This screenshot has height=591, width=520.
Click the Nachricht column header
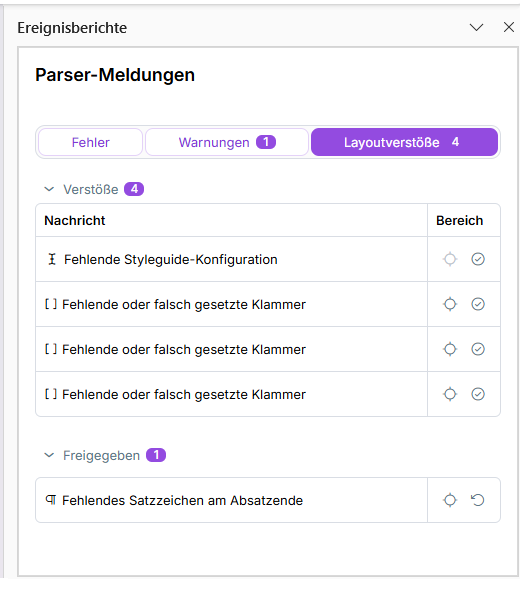[x=75, y=220]
